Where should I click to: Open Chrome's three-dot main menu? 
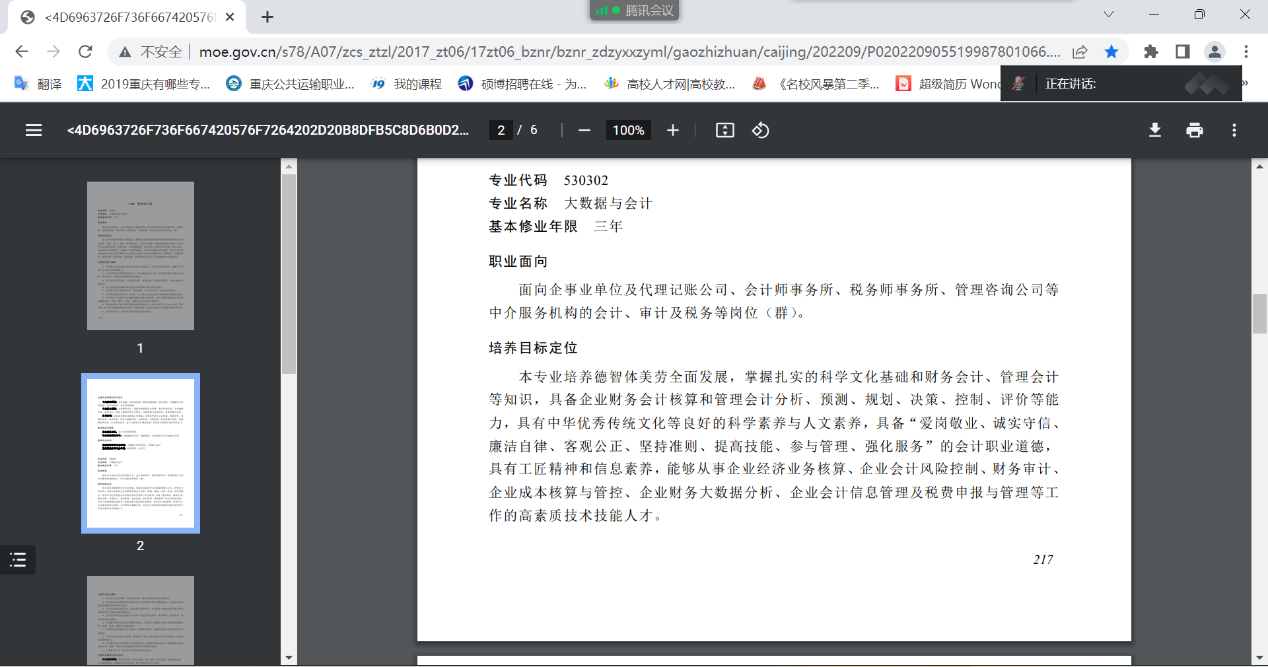tap(1246, 52)
